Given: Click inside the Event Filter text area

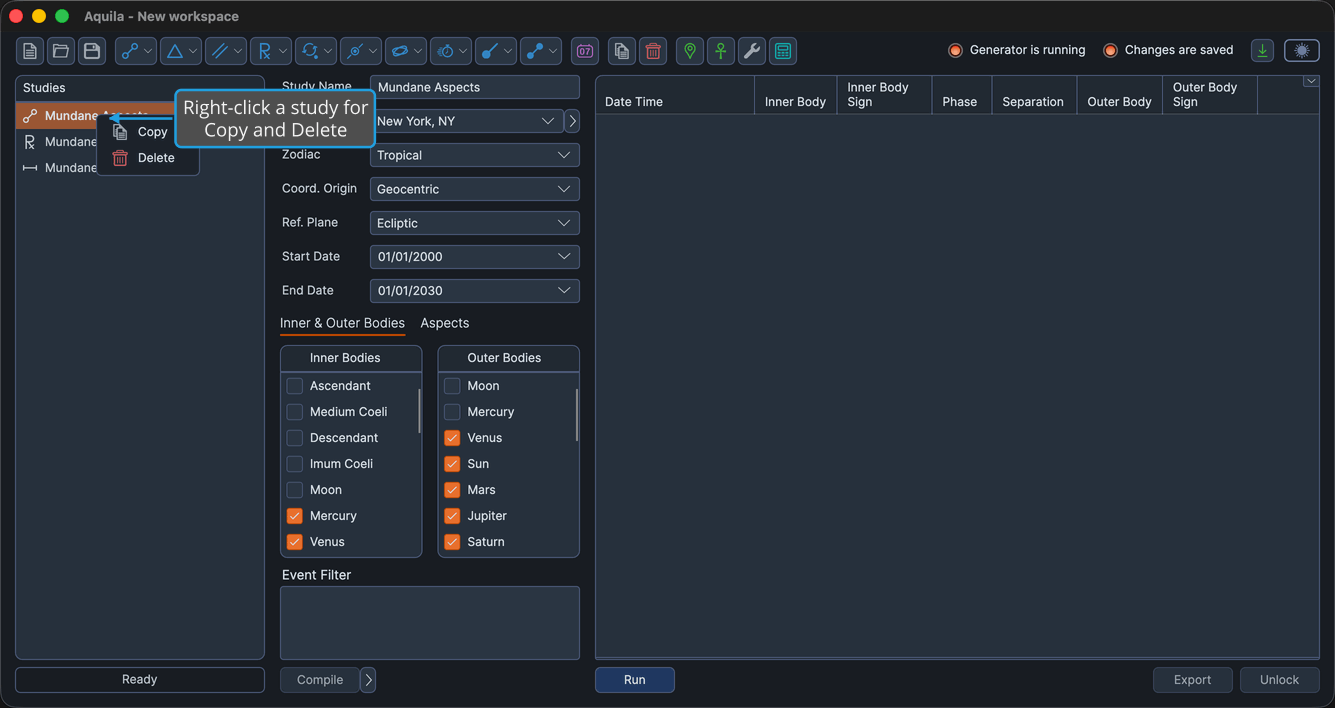Looking at the screenshot, I should 430,623.
